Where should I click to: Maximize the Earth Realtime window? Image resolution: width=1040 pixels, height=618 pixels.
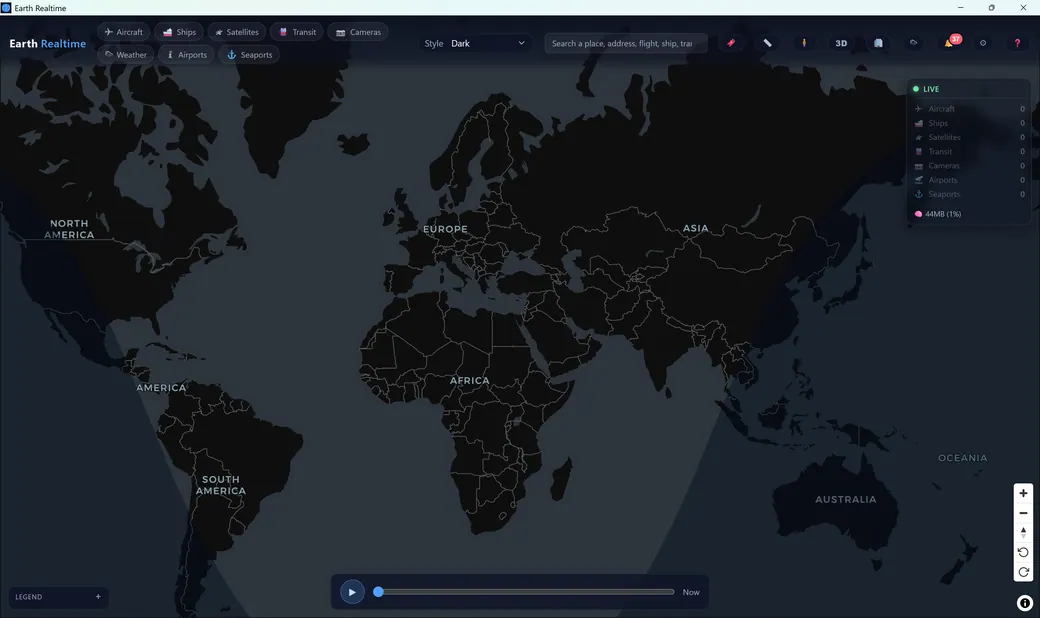(992, 7)
